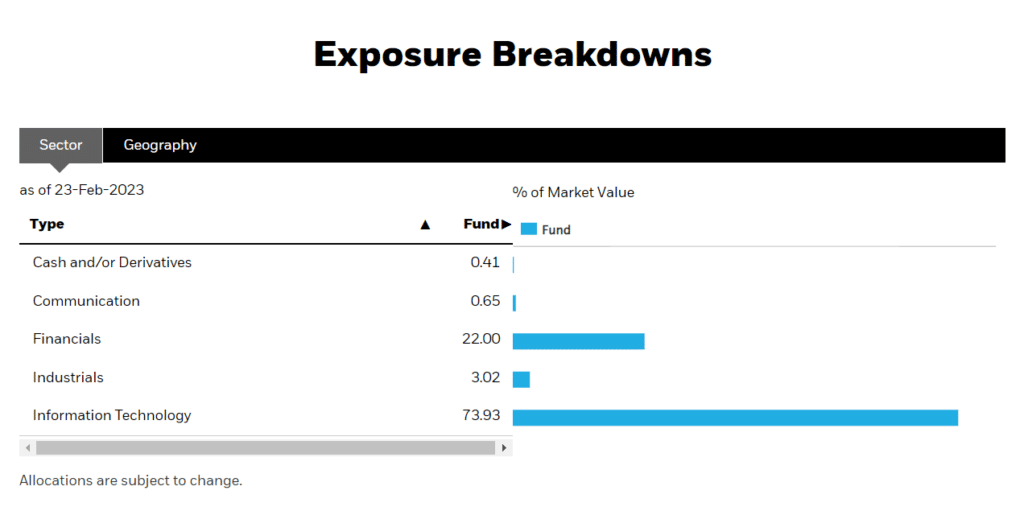Screen dimensions: 1024x511
Task: Click the Type column header
Action: [x=47, y=224]
